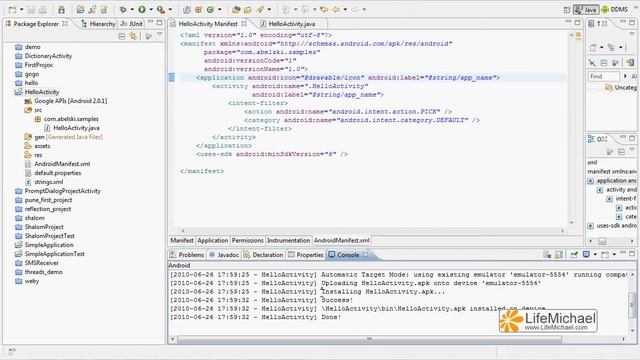The width and height of the screenshot is (640, 360).
Task: Switch to the DDMS perspective
Action: [x=615, y=9]
